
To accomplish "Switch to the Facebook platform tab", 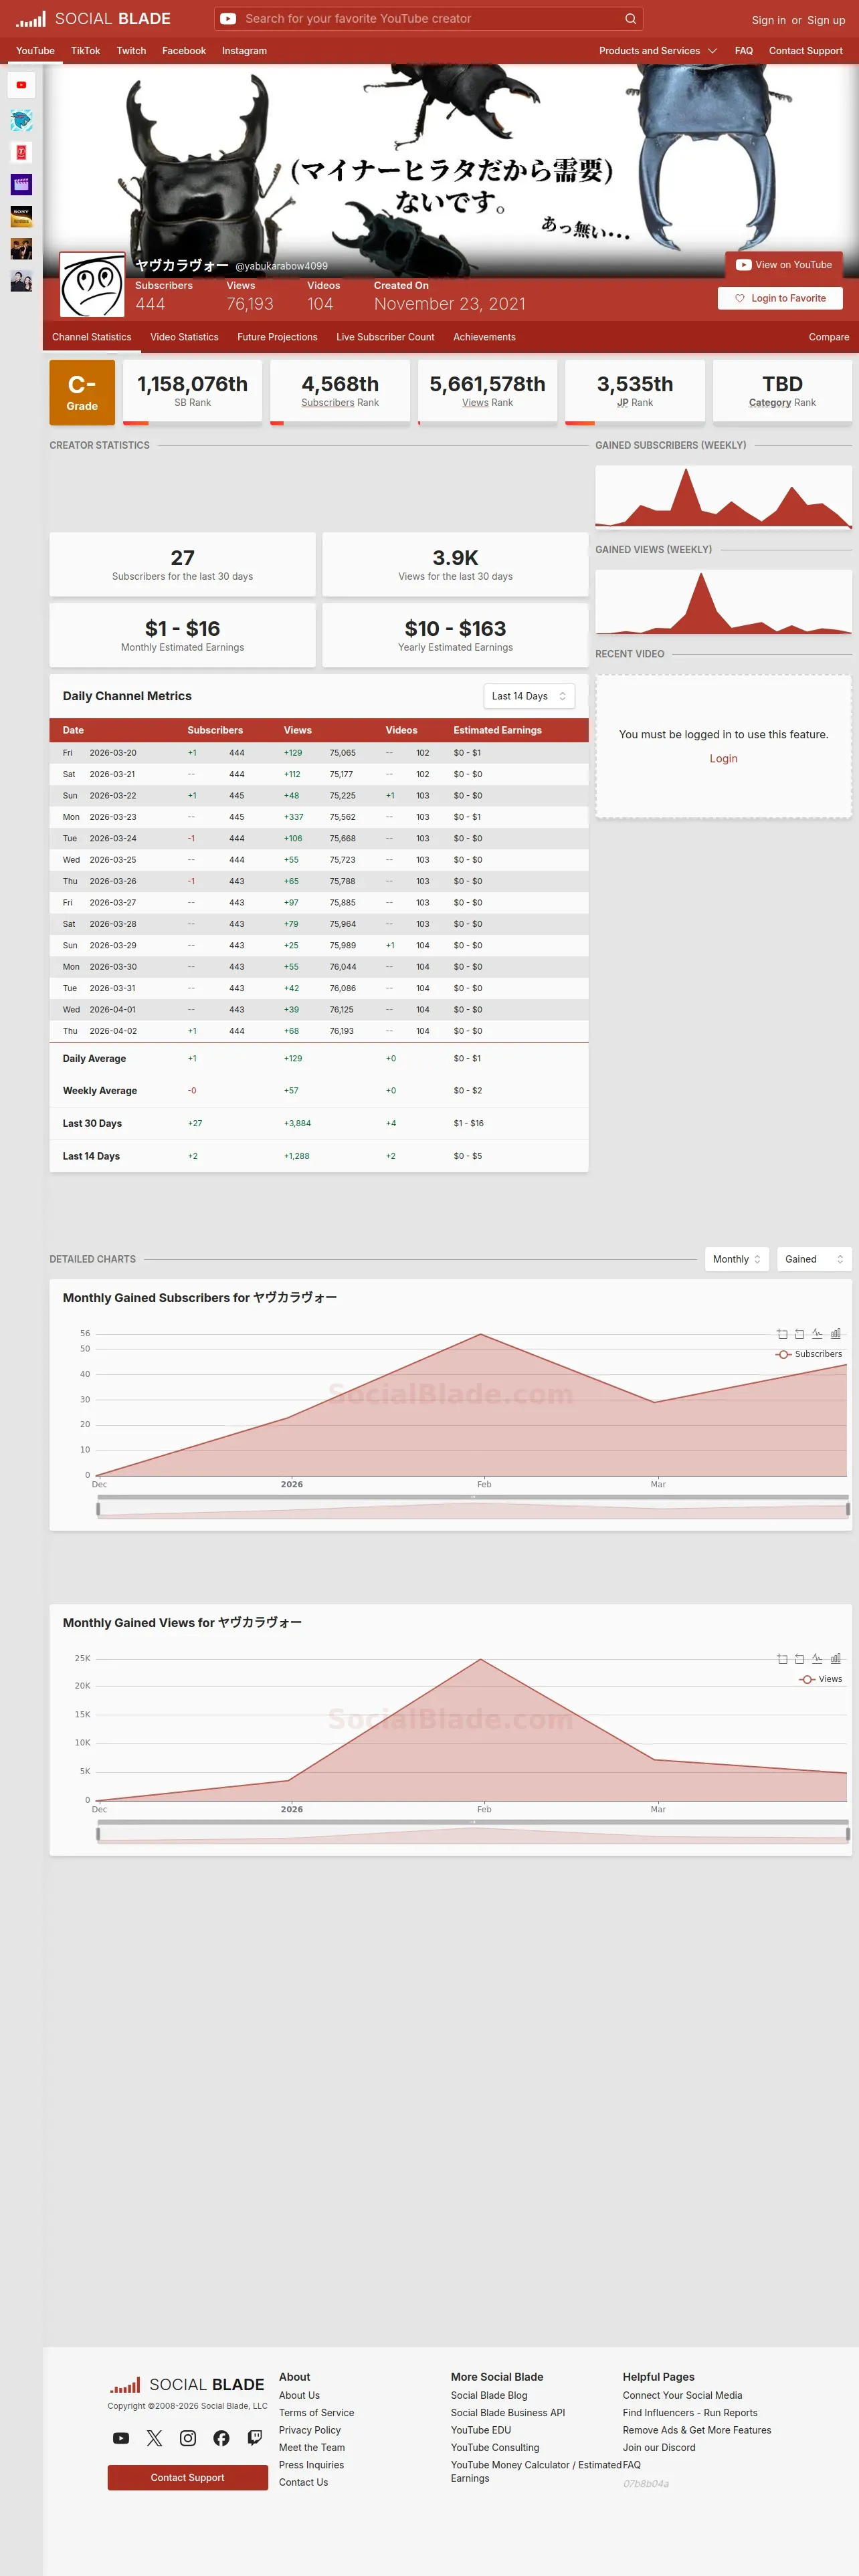I will (x=184, y=51).
